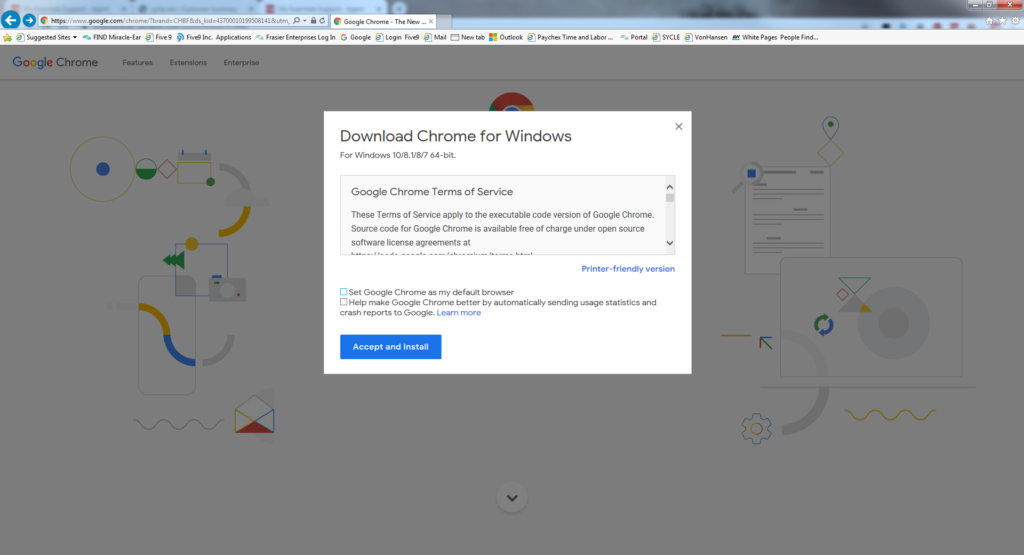Open address bar autocomplete dropdown arrow
This screenshot has height=555, width=1024.
(x=304, y=21)
